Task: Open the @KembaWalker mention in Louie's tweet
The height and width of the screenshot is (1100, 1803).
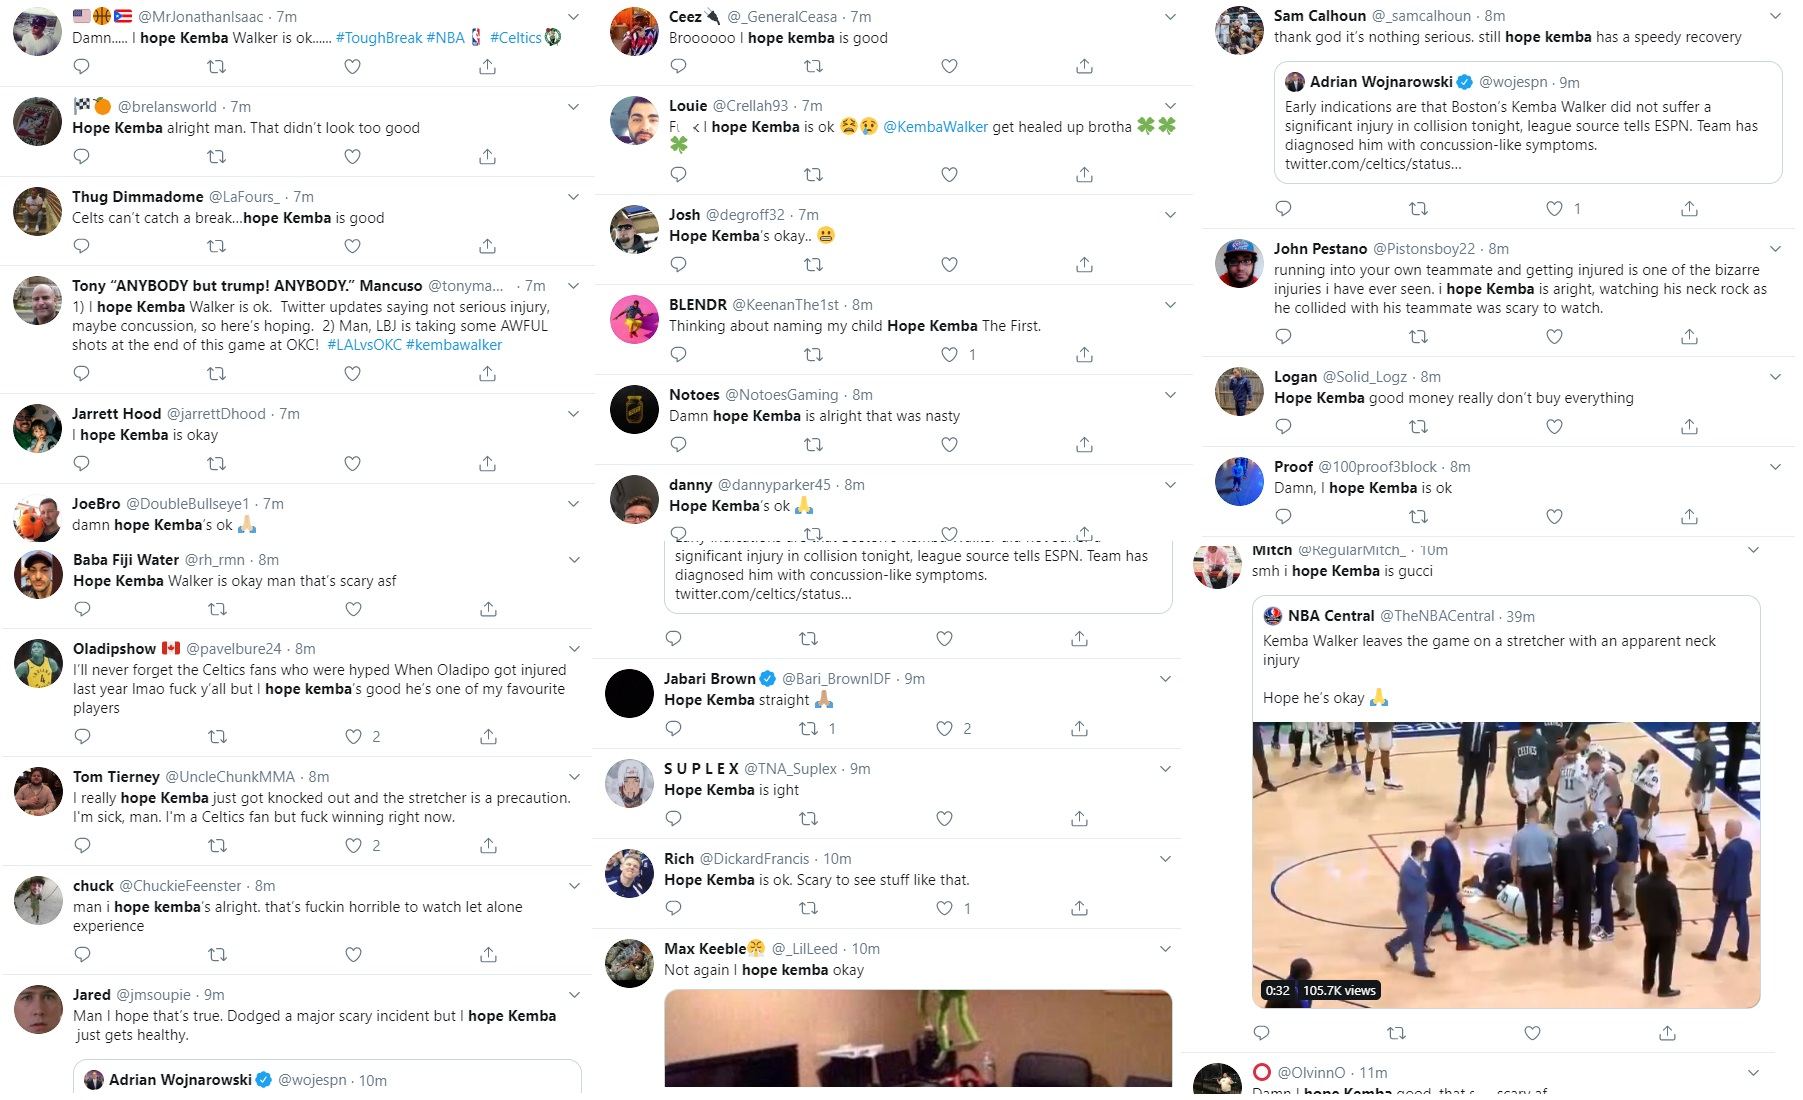Action: tap(936, 127)
